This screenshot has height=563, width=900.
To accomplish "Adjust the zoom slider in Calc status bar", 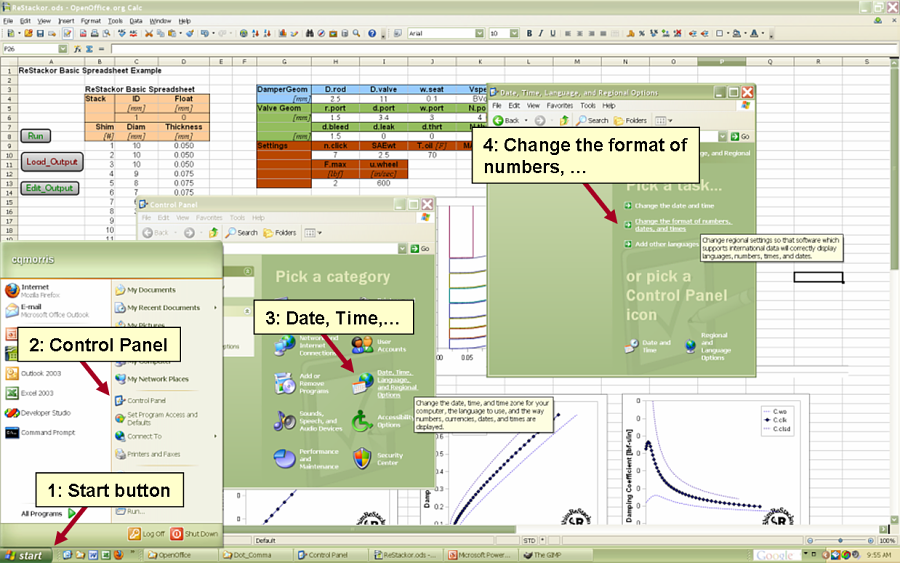I will [x=840, y=541].
